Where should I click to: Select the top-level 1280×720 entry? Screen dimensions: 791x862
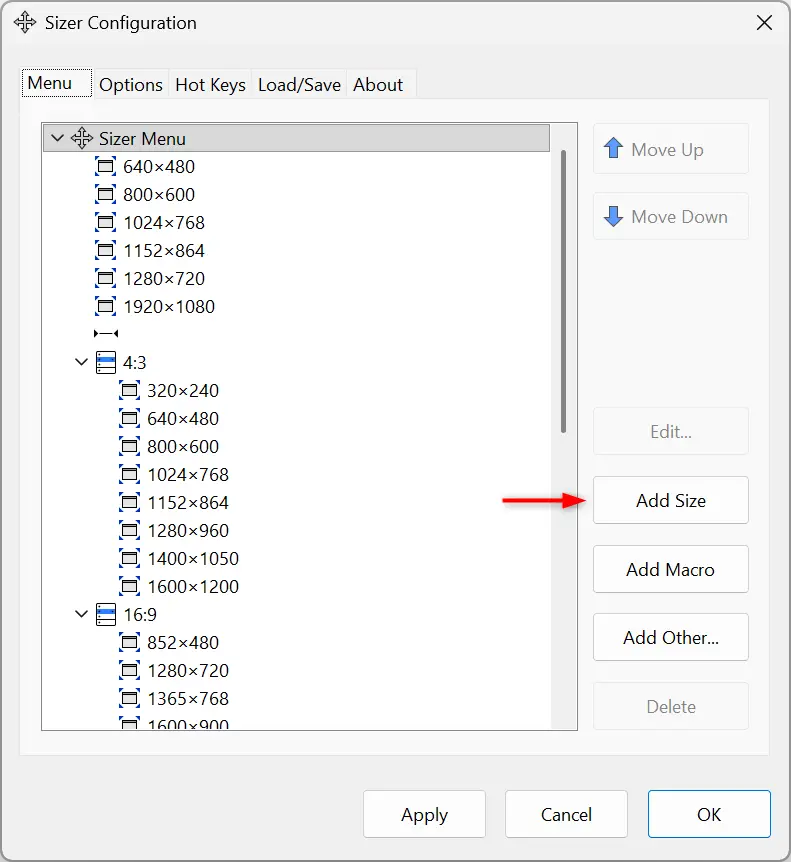point(164,279)
